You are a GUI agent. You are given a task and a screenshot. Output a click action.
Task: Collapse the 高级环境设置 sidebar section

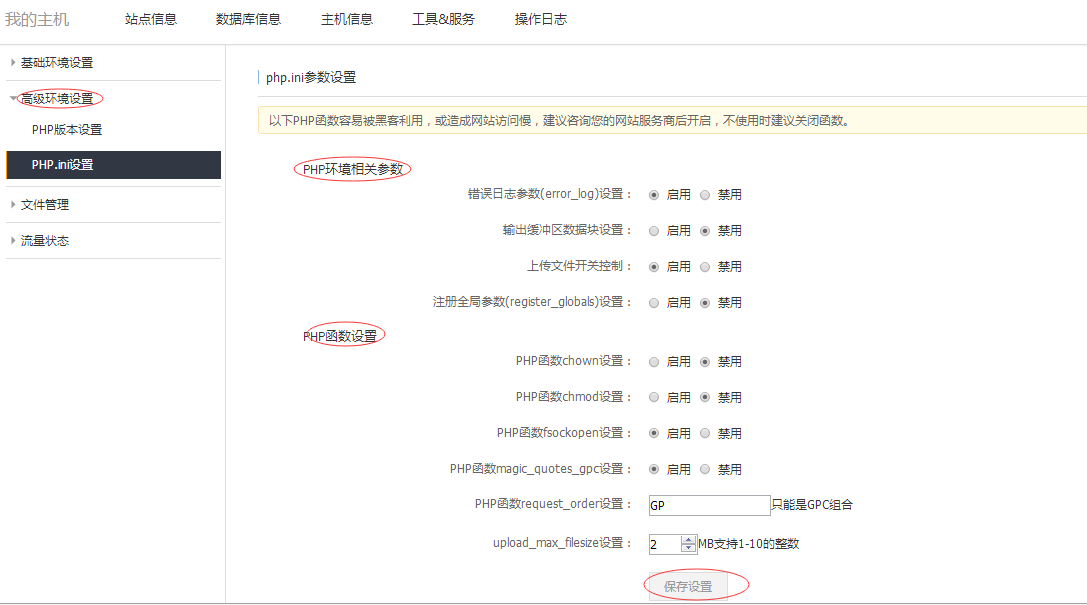click(57, 99)
